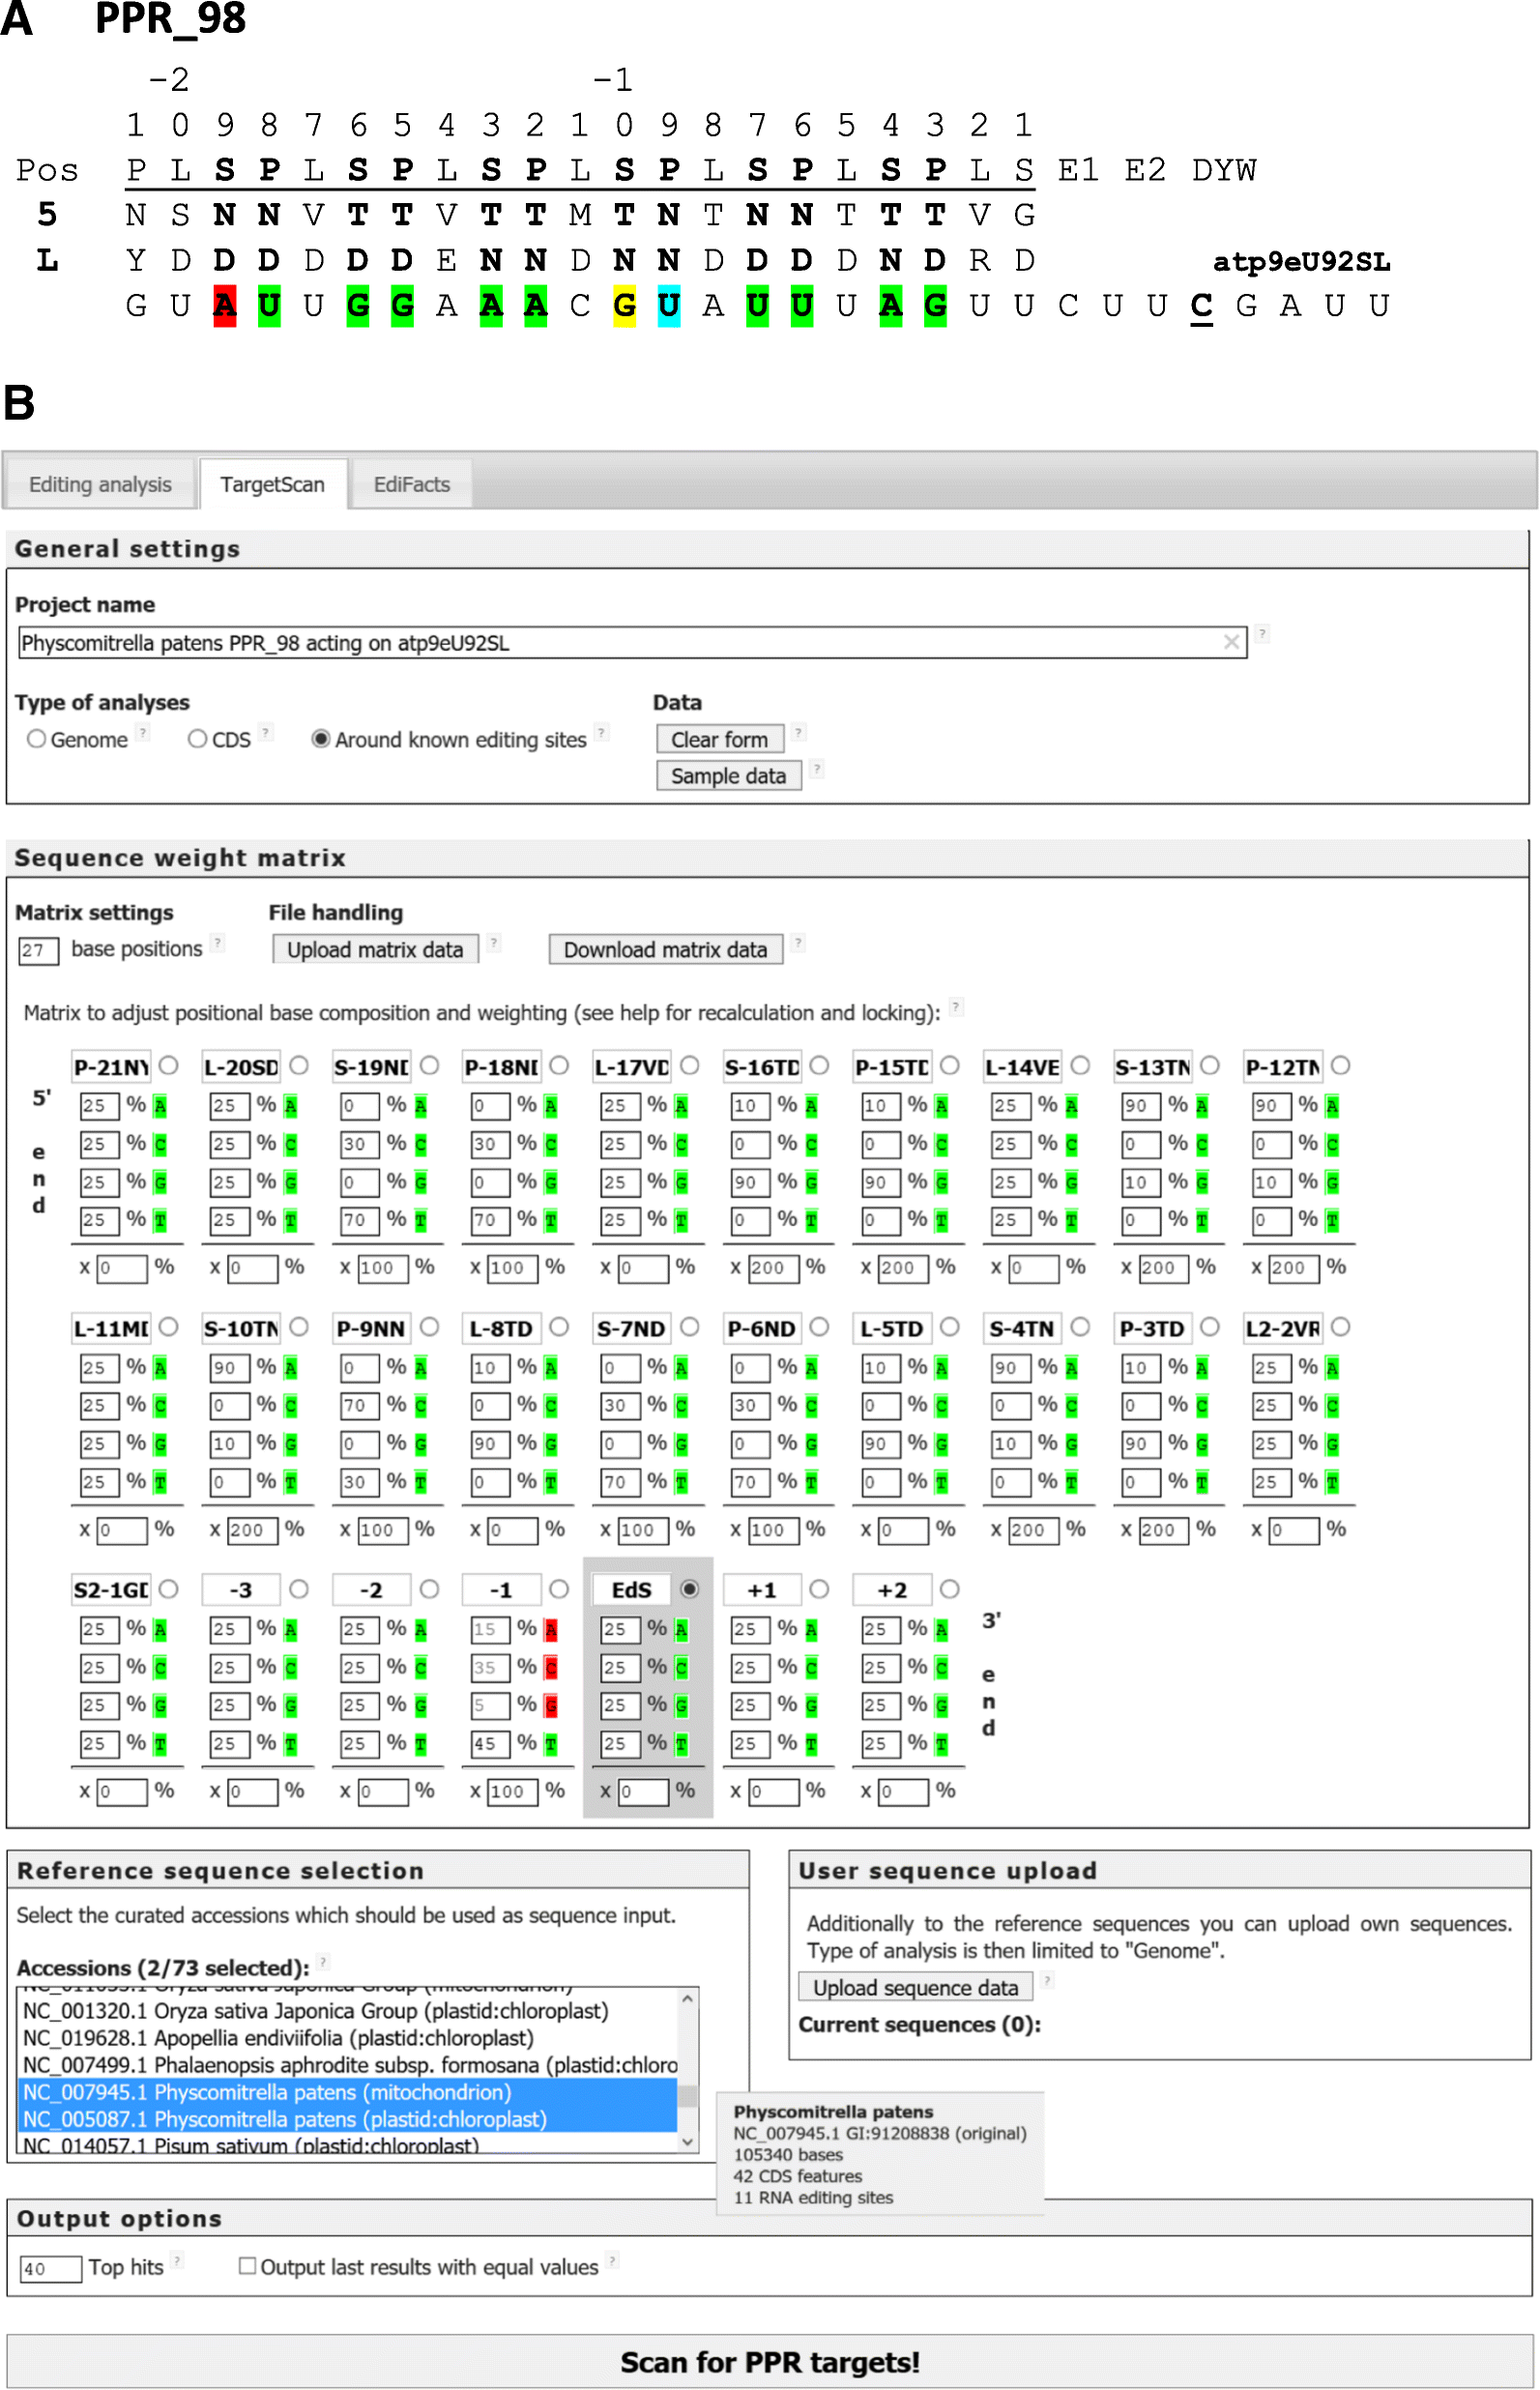
Task: Toggle green A lock in S-4TN column
Action: tap(1071, 1368)
